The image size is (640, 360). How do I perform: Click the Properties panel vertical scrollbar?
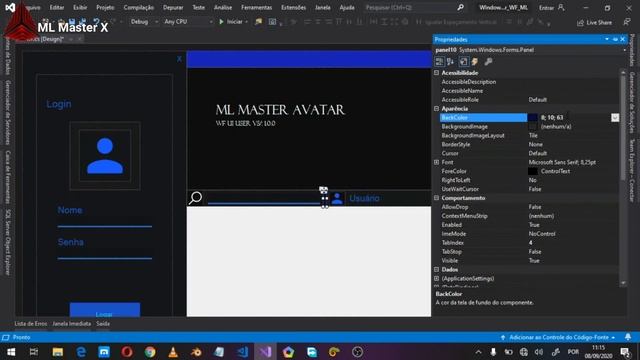click(x=623, y=178)
